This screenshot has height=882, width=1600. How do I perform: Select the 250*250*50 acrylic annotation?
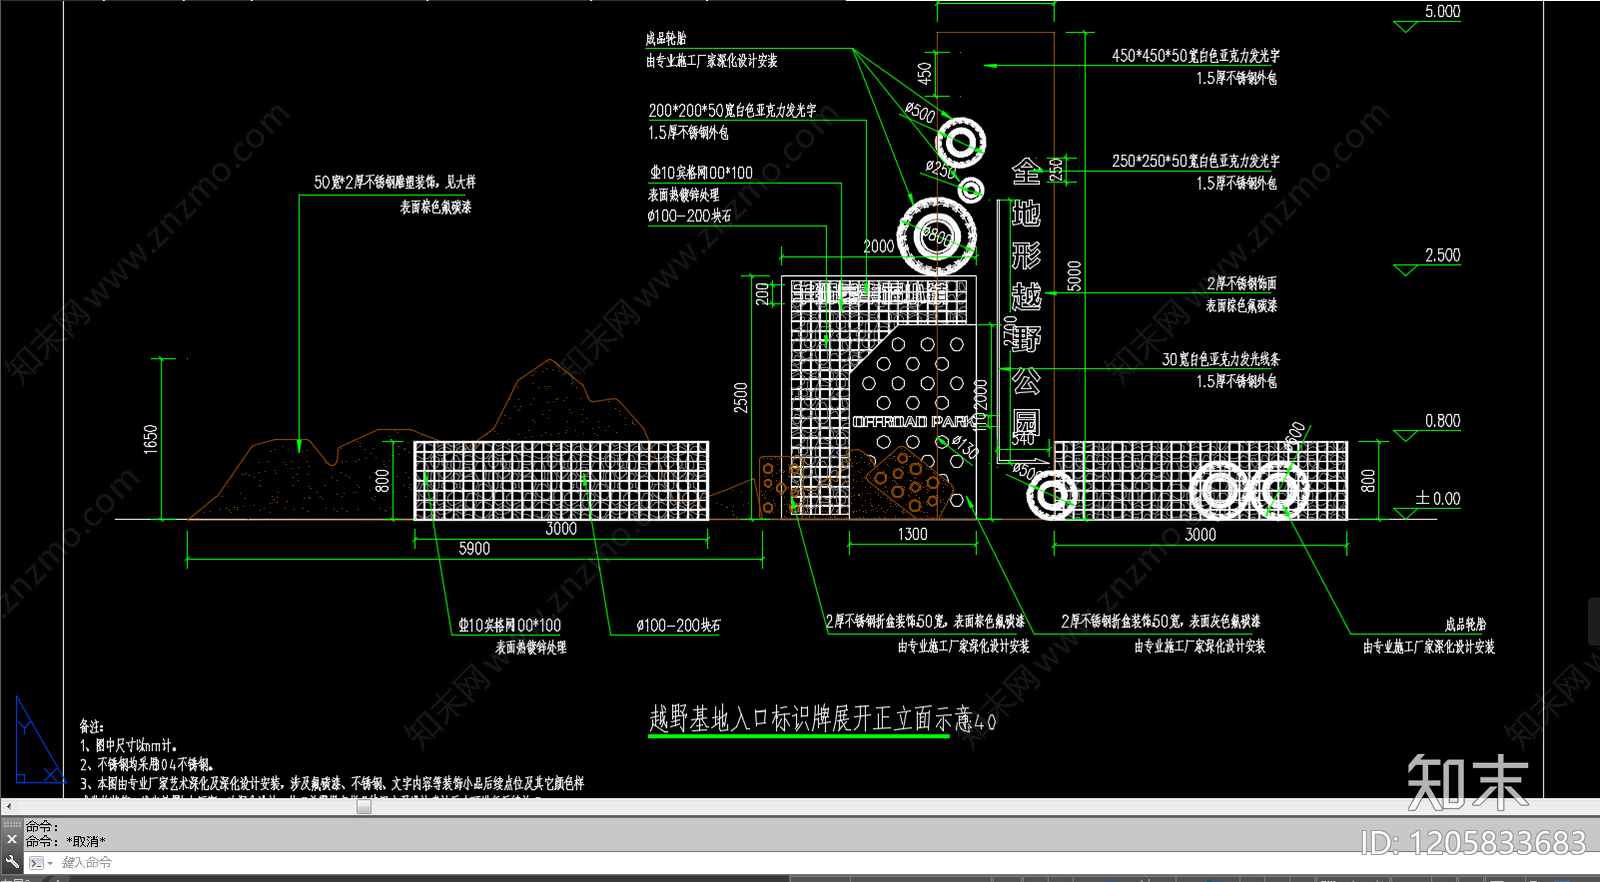click(x=1195, y=161)
